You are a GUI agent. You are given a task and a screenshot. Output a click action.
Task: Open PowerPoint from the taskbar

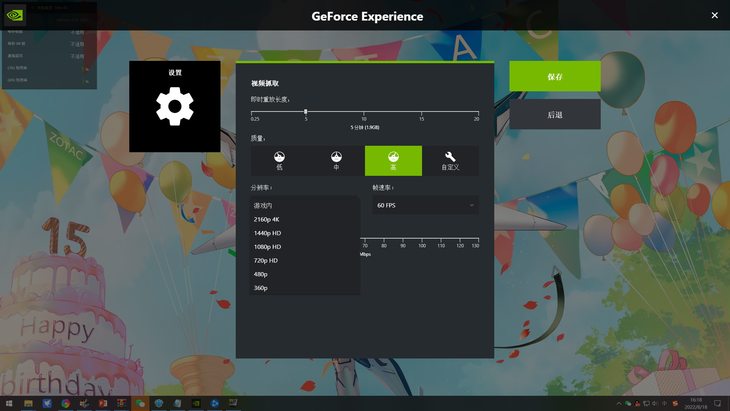pos(102,403)
